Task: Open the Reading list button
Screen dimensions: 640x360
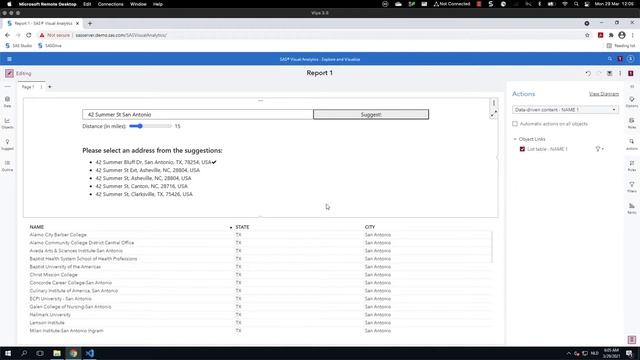Action: click(621, 46)
